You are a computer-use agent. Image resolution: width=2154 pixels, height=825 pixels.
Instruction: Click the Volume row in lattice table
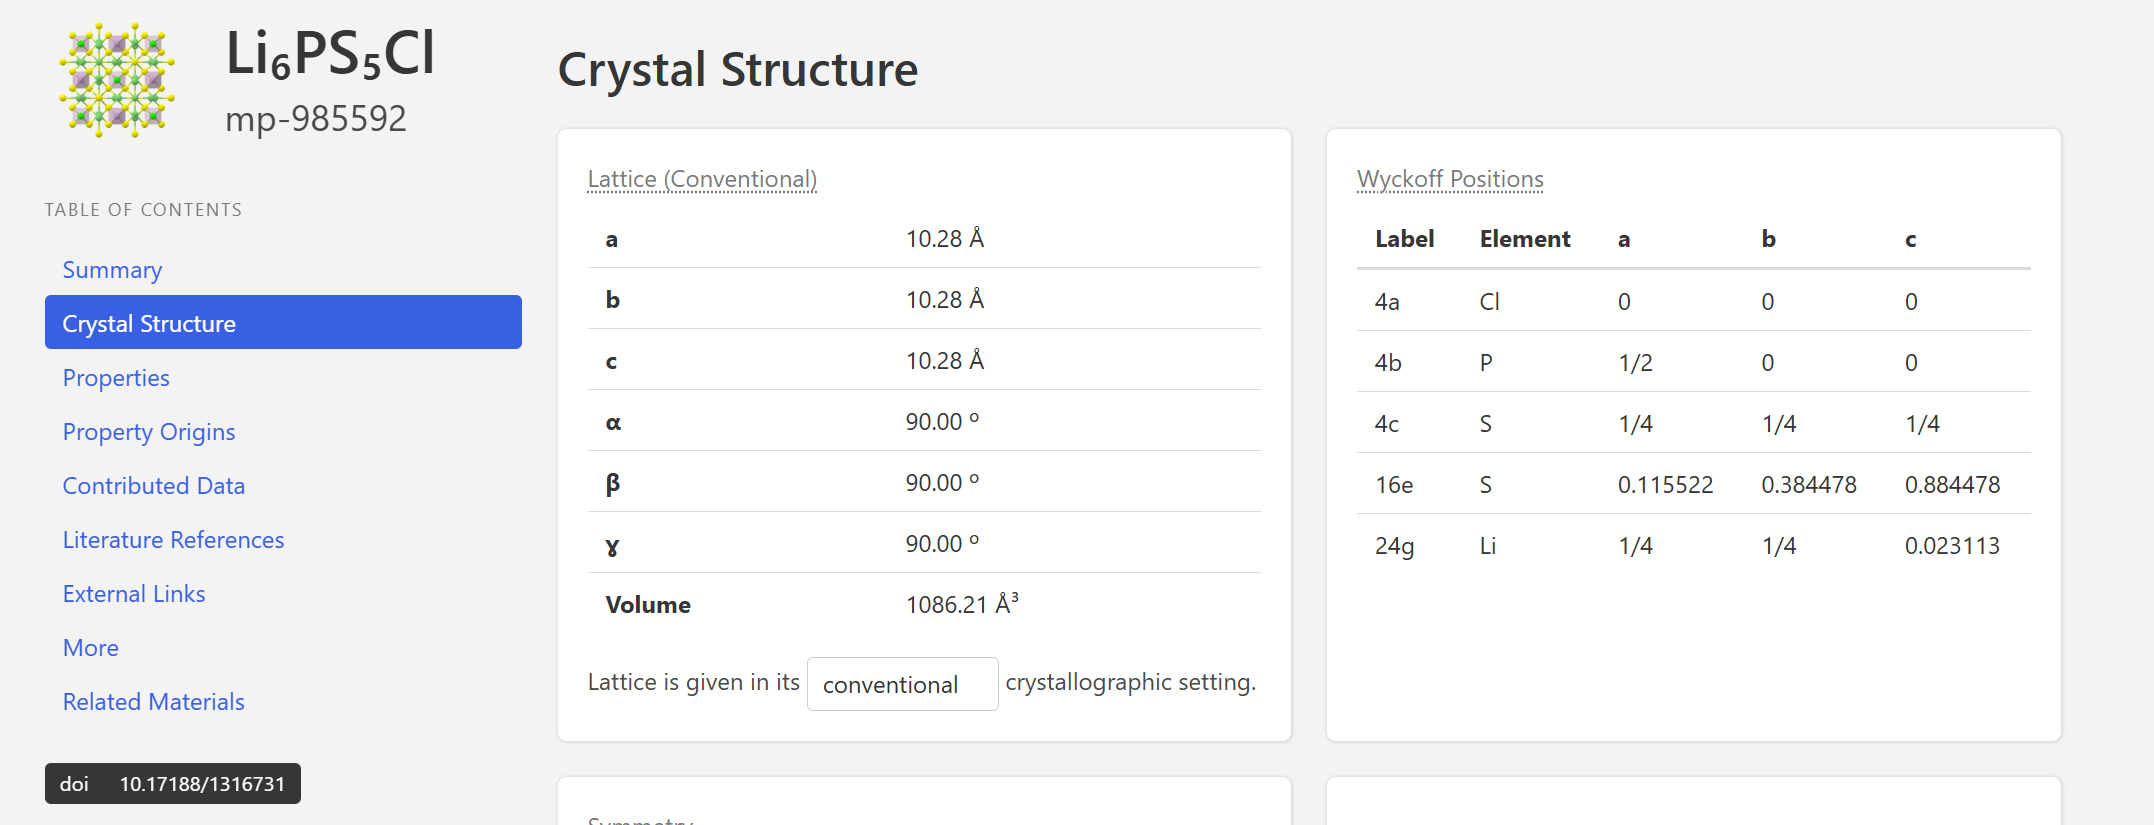(924, 604)
